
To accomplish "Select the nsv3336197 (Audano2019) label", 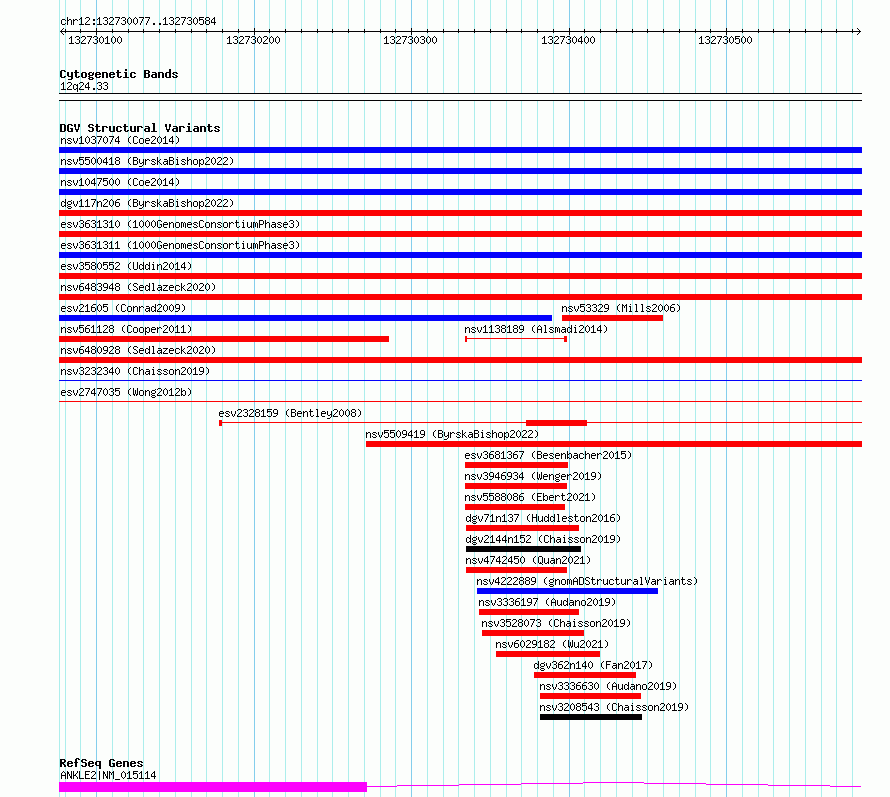I will (x=547, y=602).
